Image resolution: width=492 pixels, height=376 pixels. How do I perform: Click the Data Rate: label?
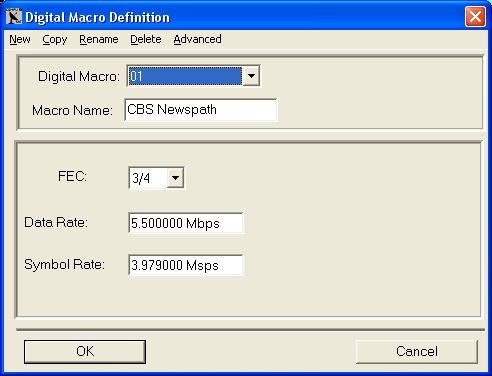(56, 222)
